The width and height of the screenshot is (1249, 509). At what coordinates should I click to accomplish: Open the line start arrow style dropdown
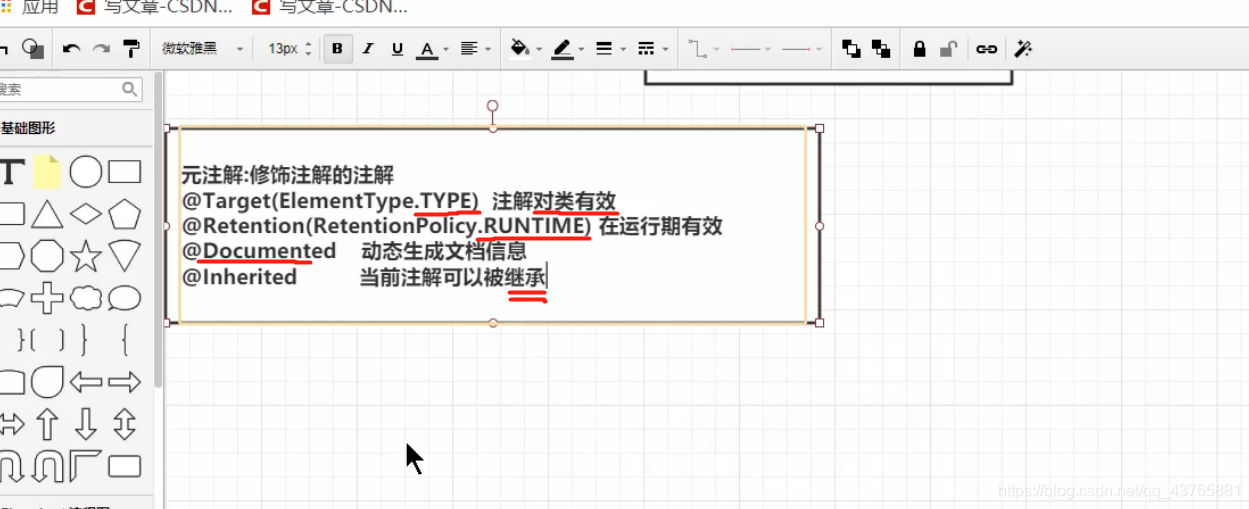(x=751, y=49)
